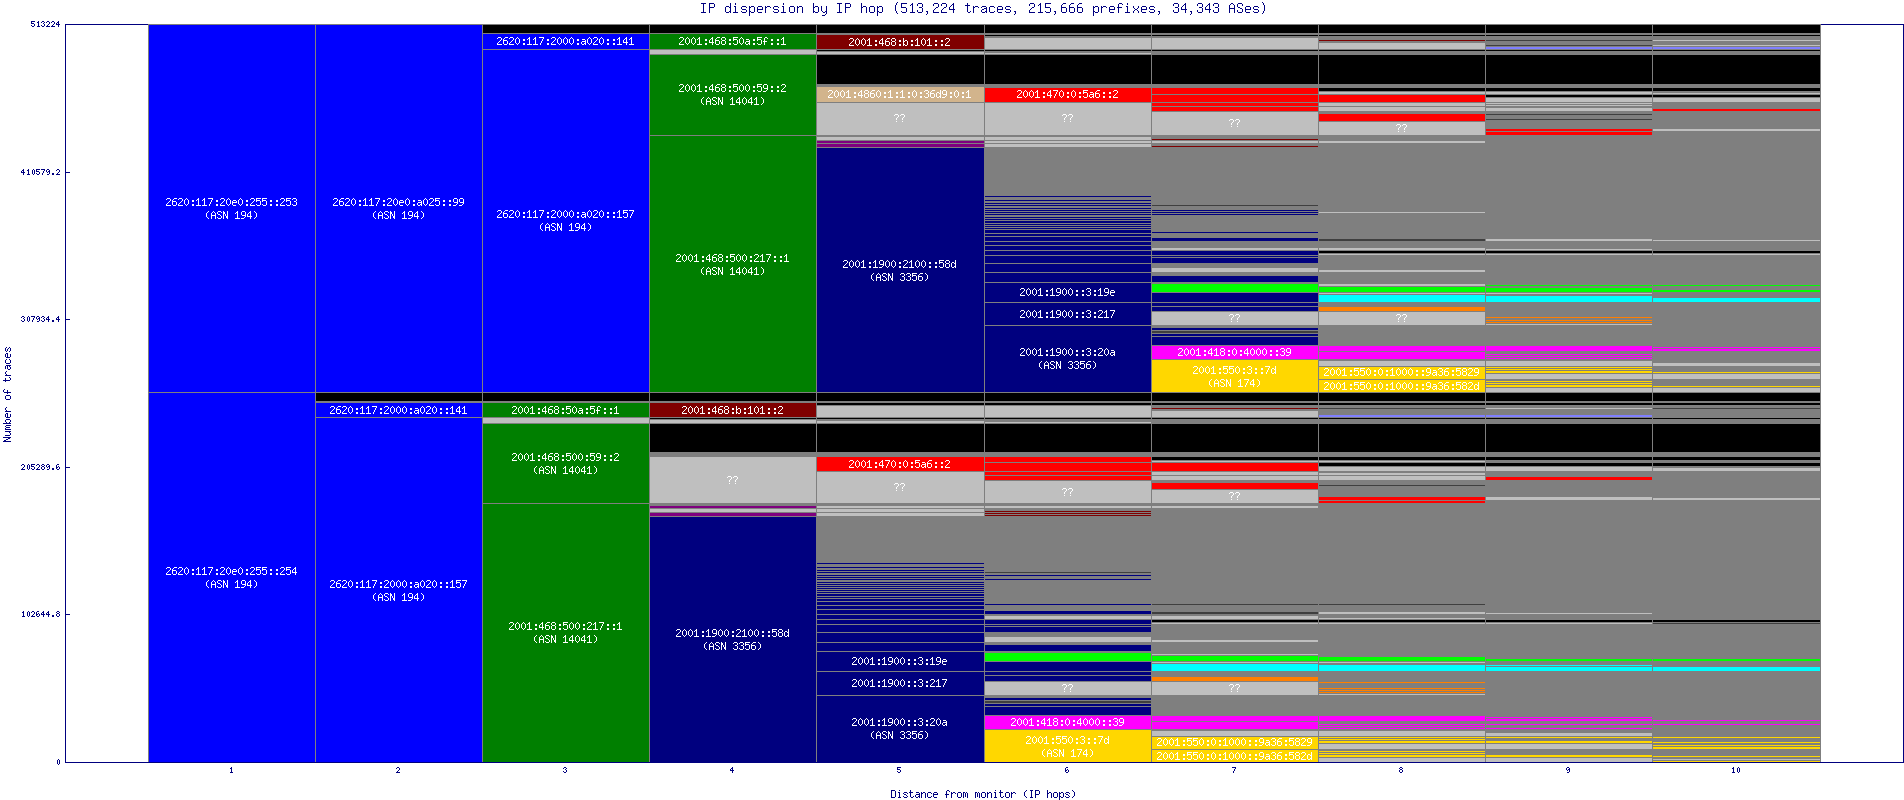The height and width of the screenshot is (800, 1904).
Task: Click yellow 2001:550:3::7d block in hop 6
Action: pyautogui.click(x=1068, y=746)
